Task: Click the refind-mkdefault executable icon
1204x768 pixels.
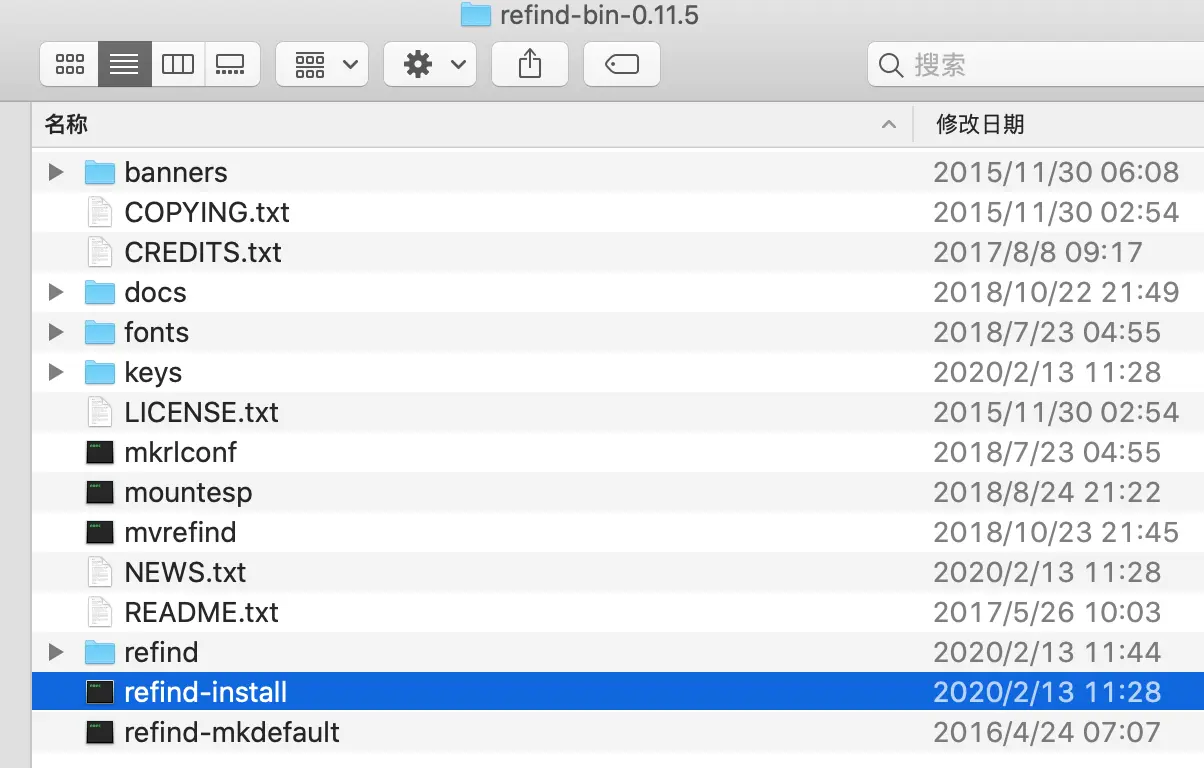Action: [100, 732]
